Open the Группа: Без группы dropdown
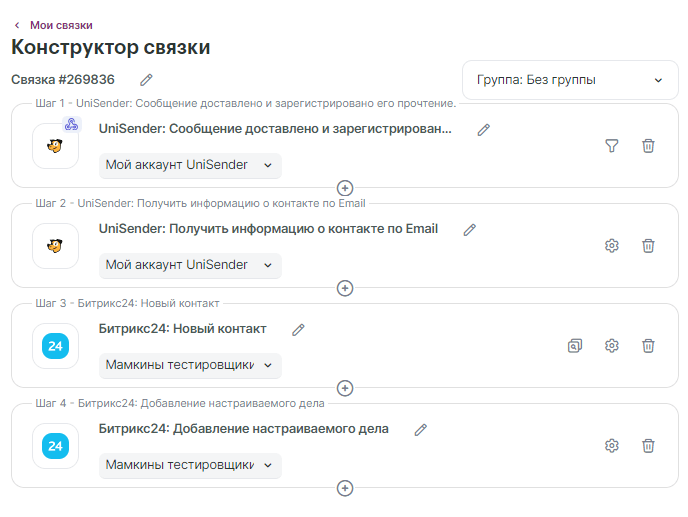The width and height of the screenshot is (688, 517). pos(570,80)
